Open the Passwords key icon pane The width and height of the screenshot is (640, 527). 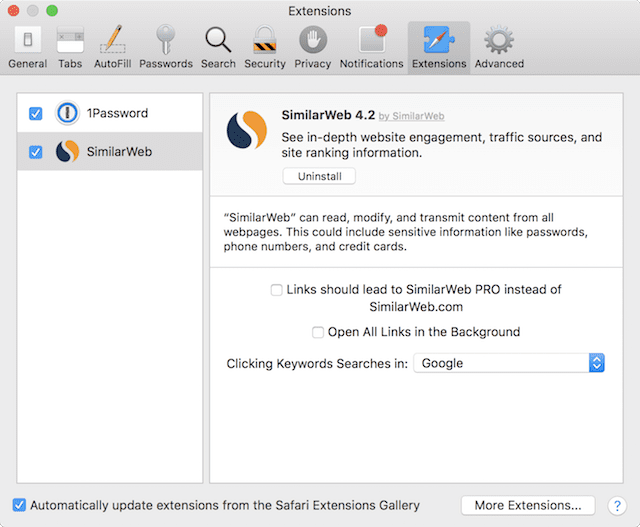(166, 46)
